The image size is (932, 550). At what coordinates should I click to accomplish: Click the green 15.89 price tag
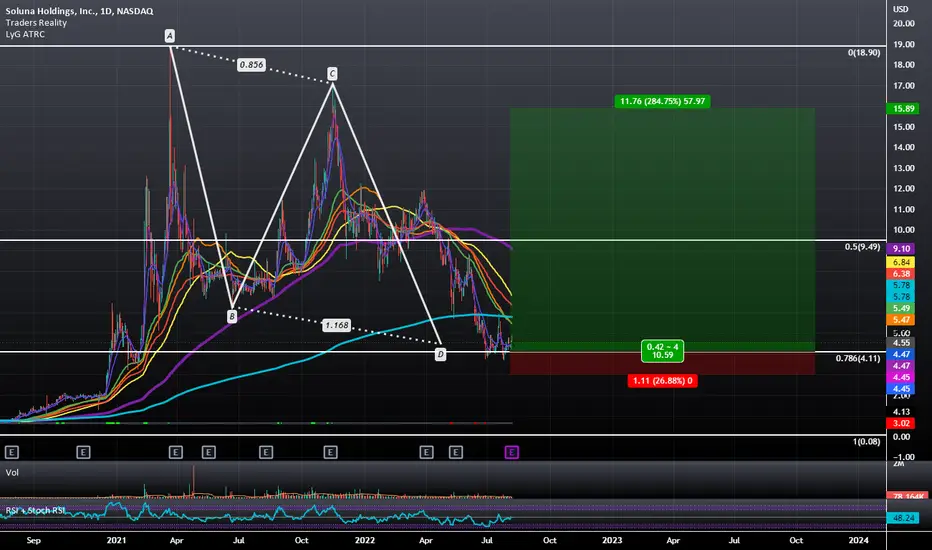point(902,108)
